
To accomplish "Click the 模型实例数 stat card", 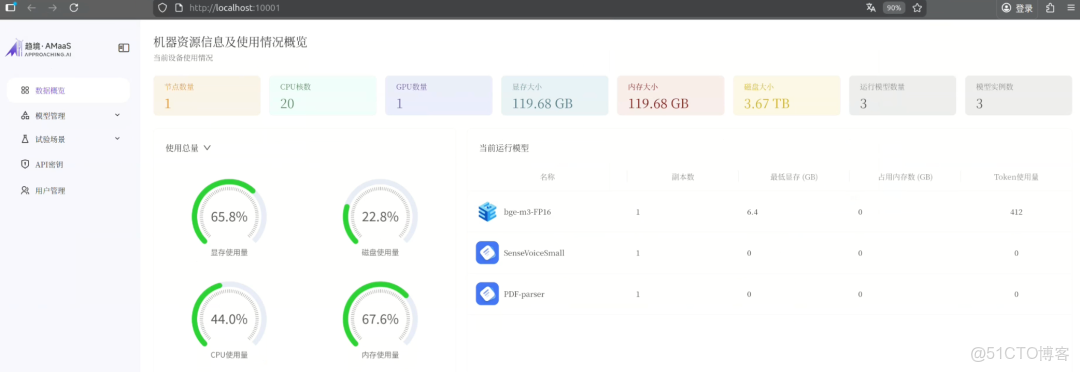I will tap(1019, 96).
